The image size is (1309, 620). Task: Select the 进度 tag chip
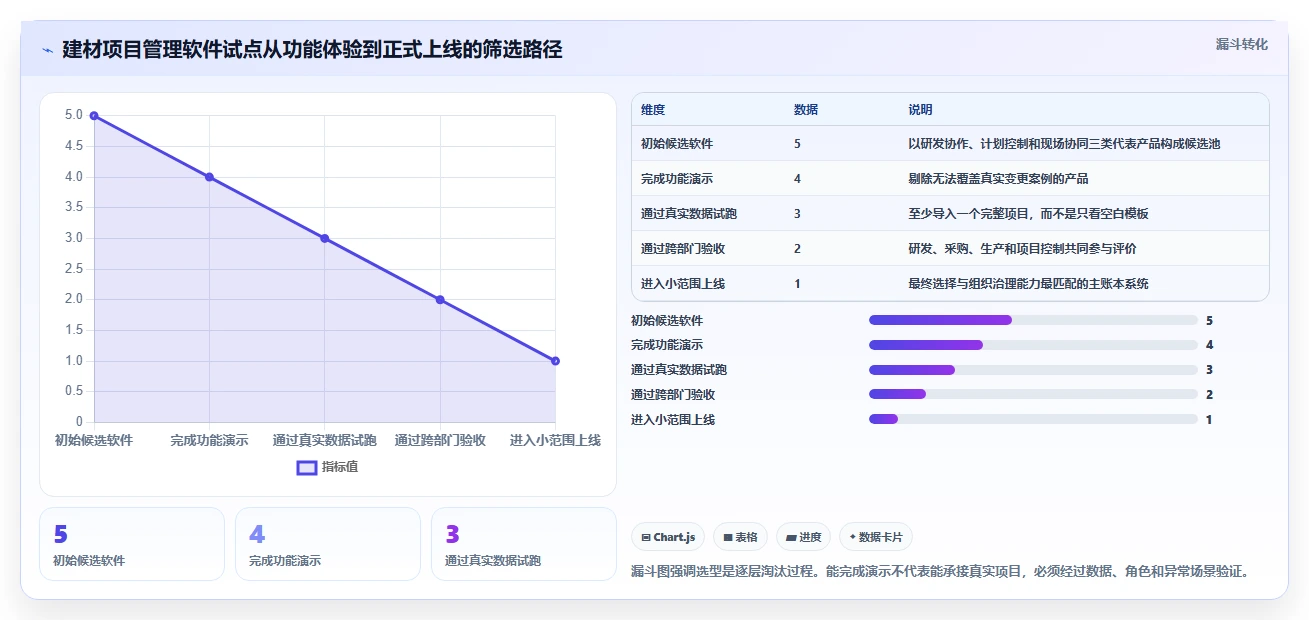click(x=804, y=537)
